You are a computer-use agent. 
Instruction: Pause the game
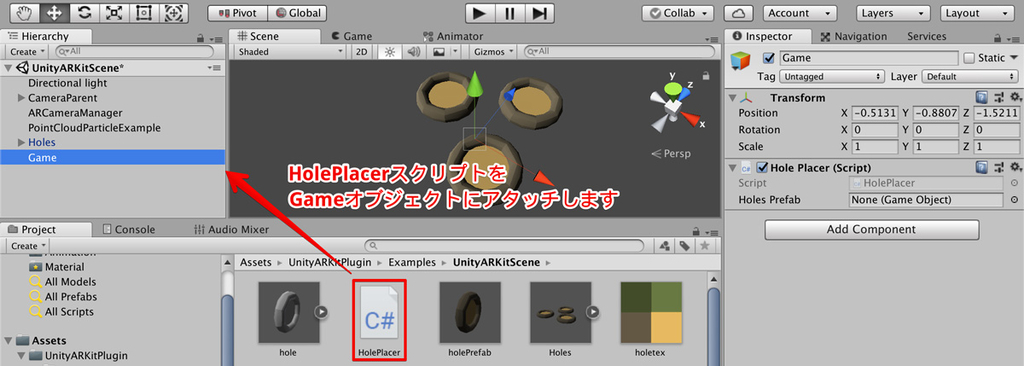pyautogui.click(x=509, y=13)
